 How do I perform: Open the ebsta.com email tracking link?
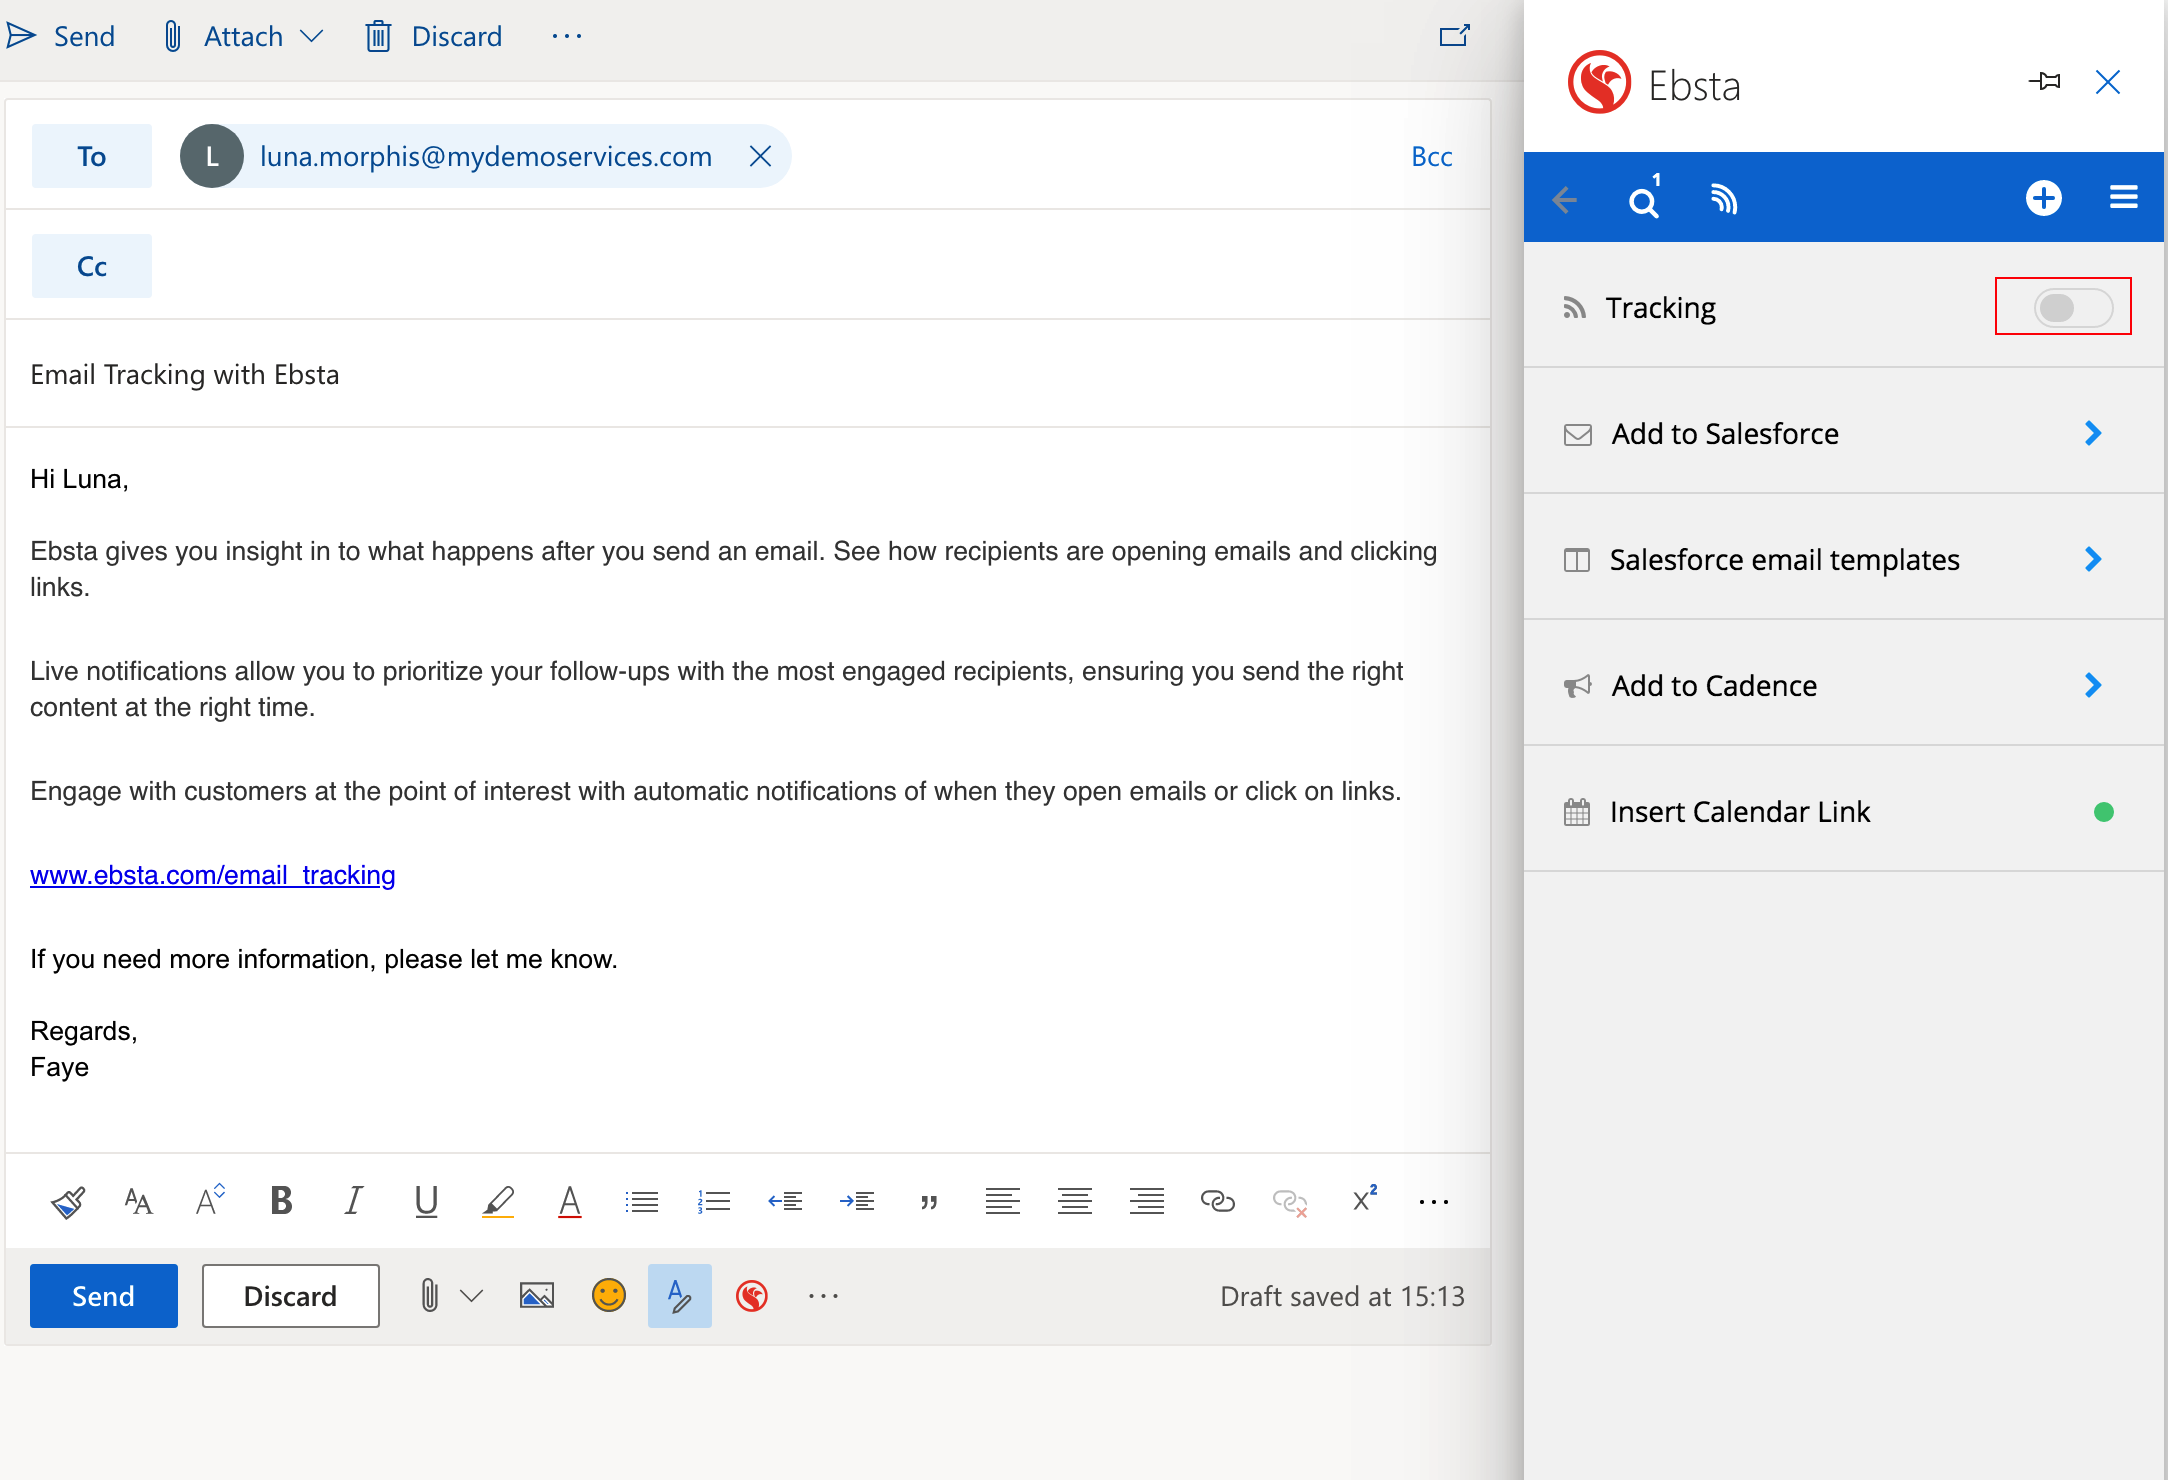[213, 875]
